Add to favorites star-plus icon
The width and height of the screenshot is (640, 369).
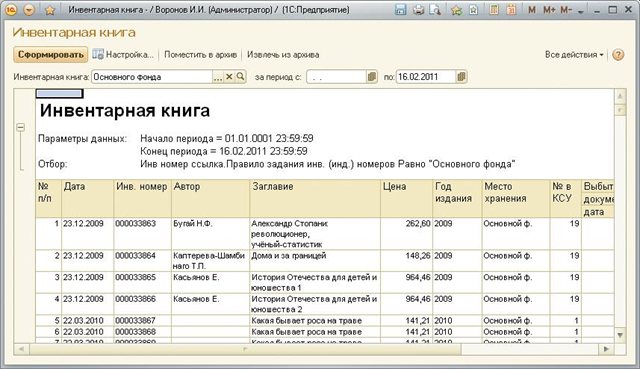[x=456, y=9]
